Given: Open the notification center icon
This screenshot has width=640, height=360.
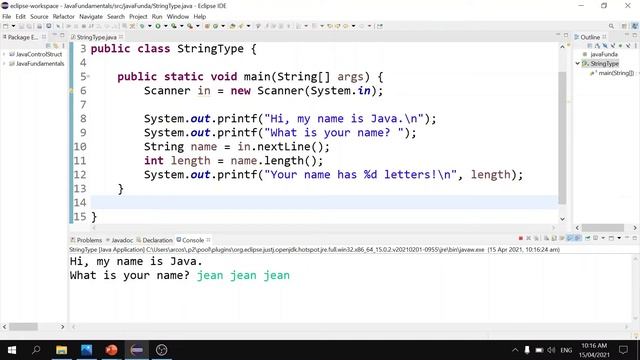Looking at the screenshot, I should point(623,350).
